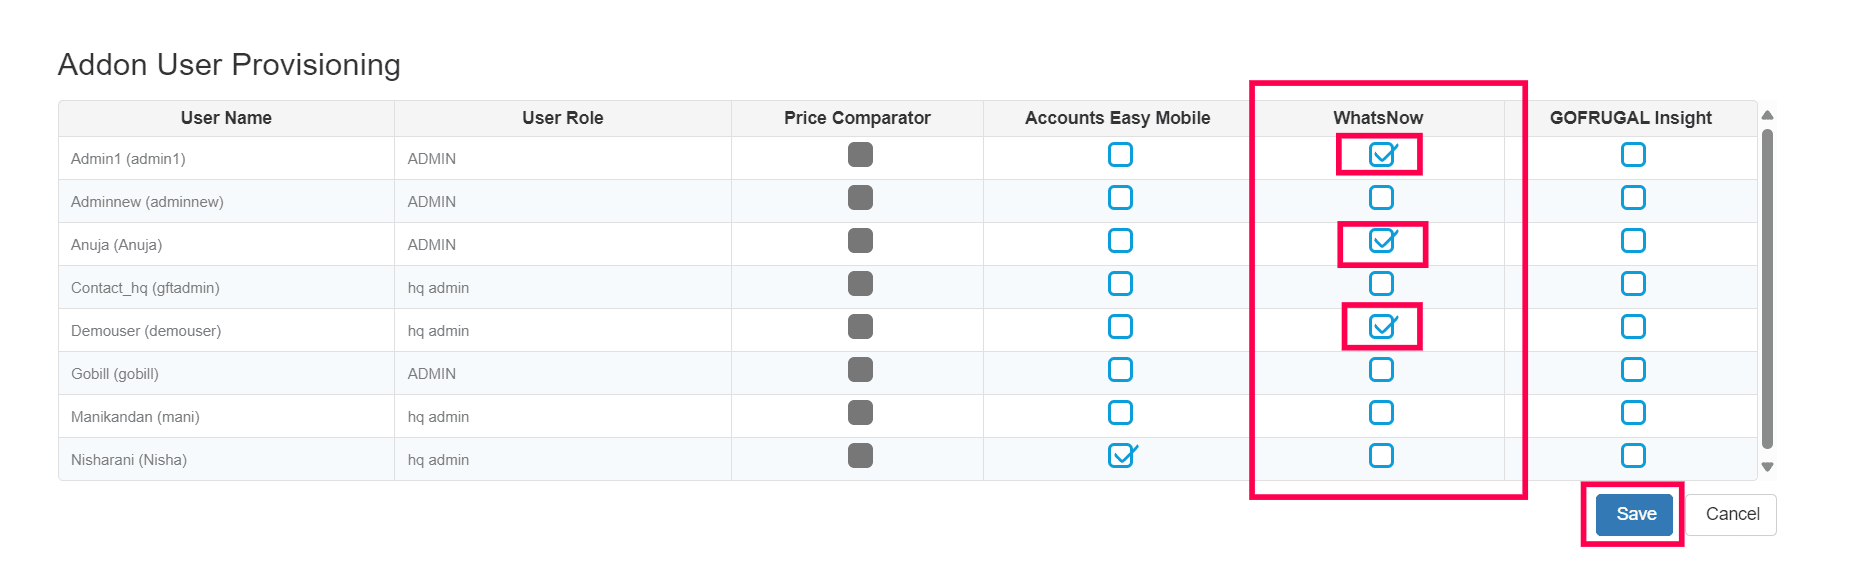Click the greyed Price Comparator box for Demouser

coord(860,327)
